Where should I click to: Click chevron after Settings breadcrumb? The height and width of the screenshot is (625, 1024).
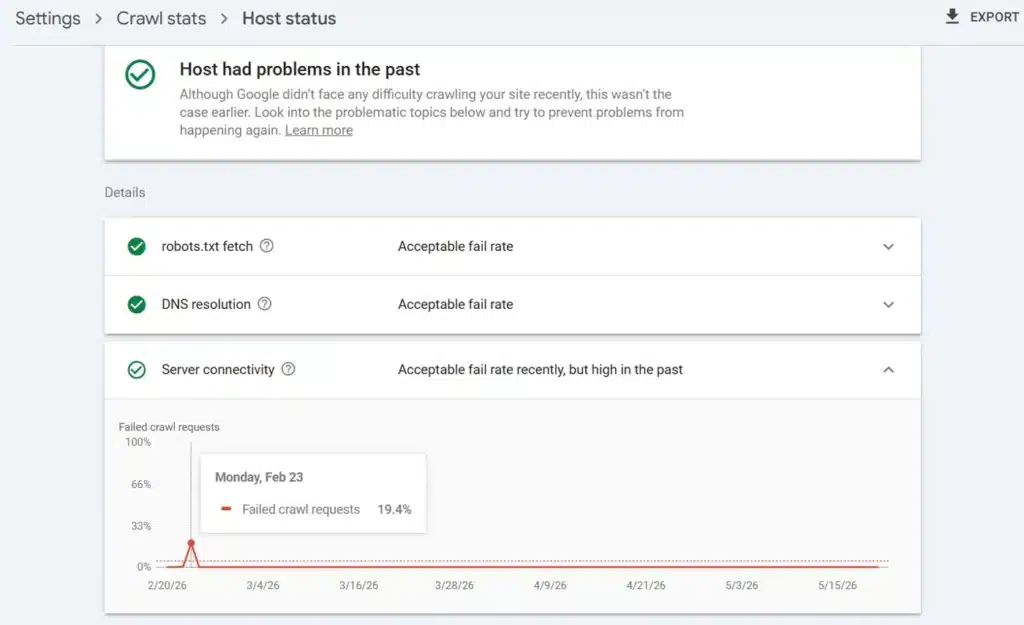coord(99,18)
